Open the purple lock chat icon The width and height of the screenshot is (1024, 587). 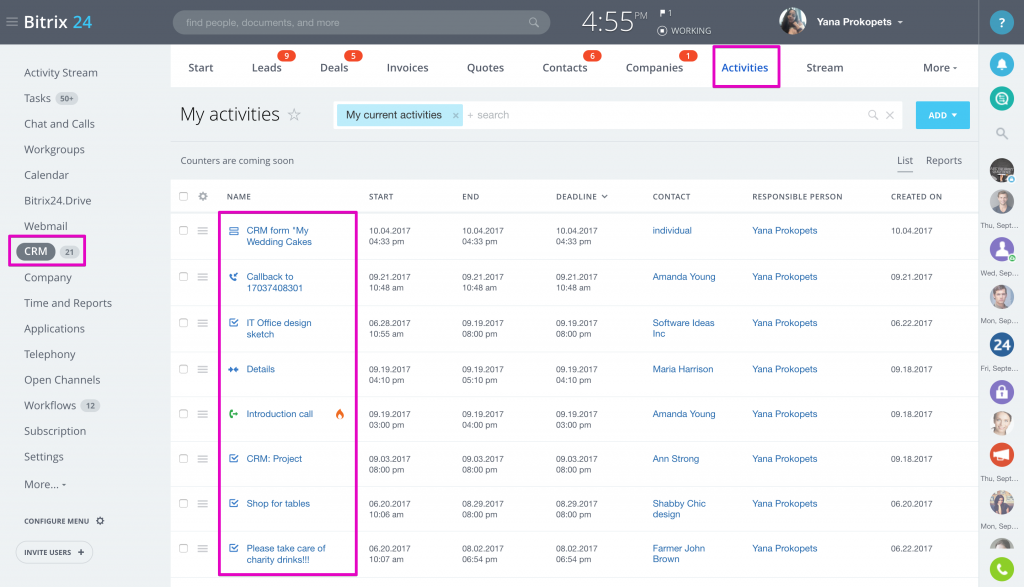[x=1001, y=392]
